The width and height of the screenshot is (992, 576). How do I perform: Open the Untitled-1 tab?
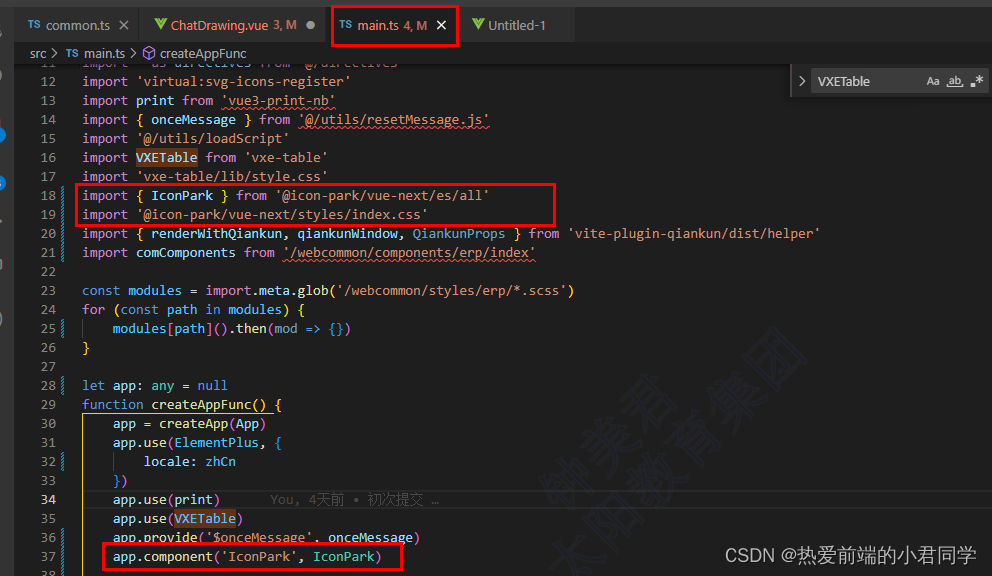[517, 24]
